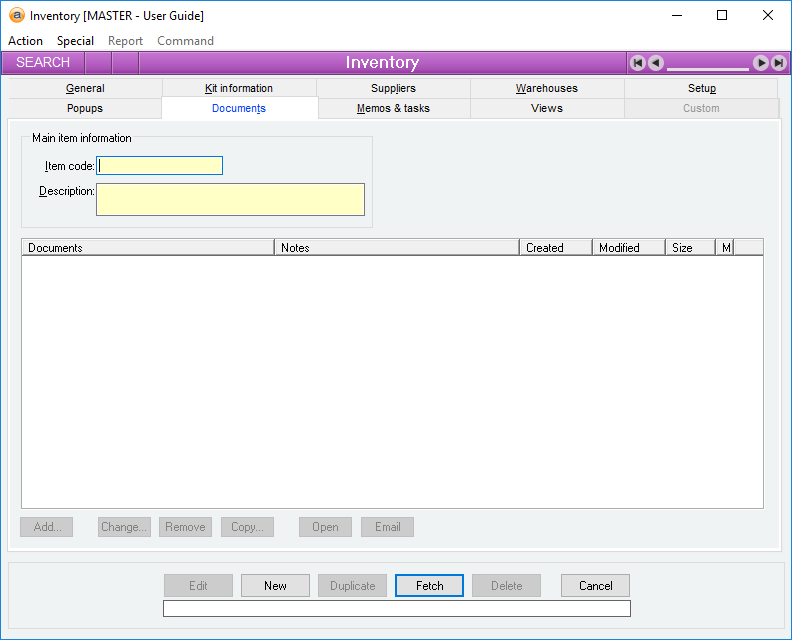Go to the previous record
The height and width of the screenshot is (640, 792).
655,63
